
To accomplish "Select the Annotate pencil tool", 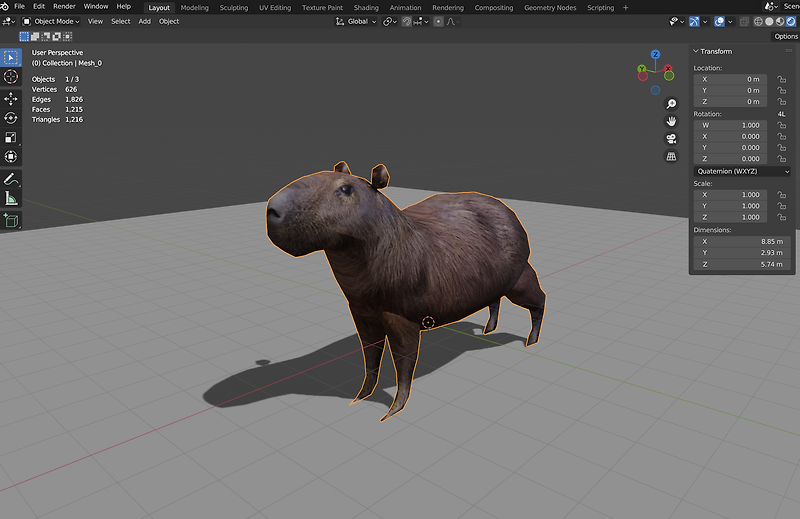I will [x=11, y=179].
